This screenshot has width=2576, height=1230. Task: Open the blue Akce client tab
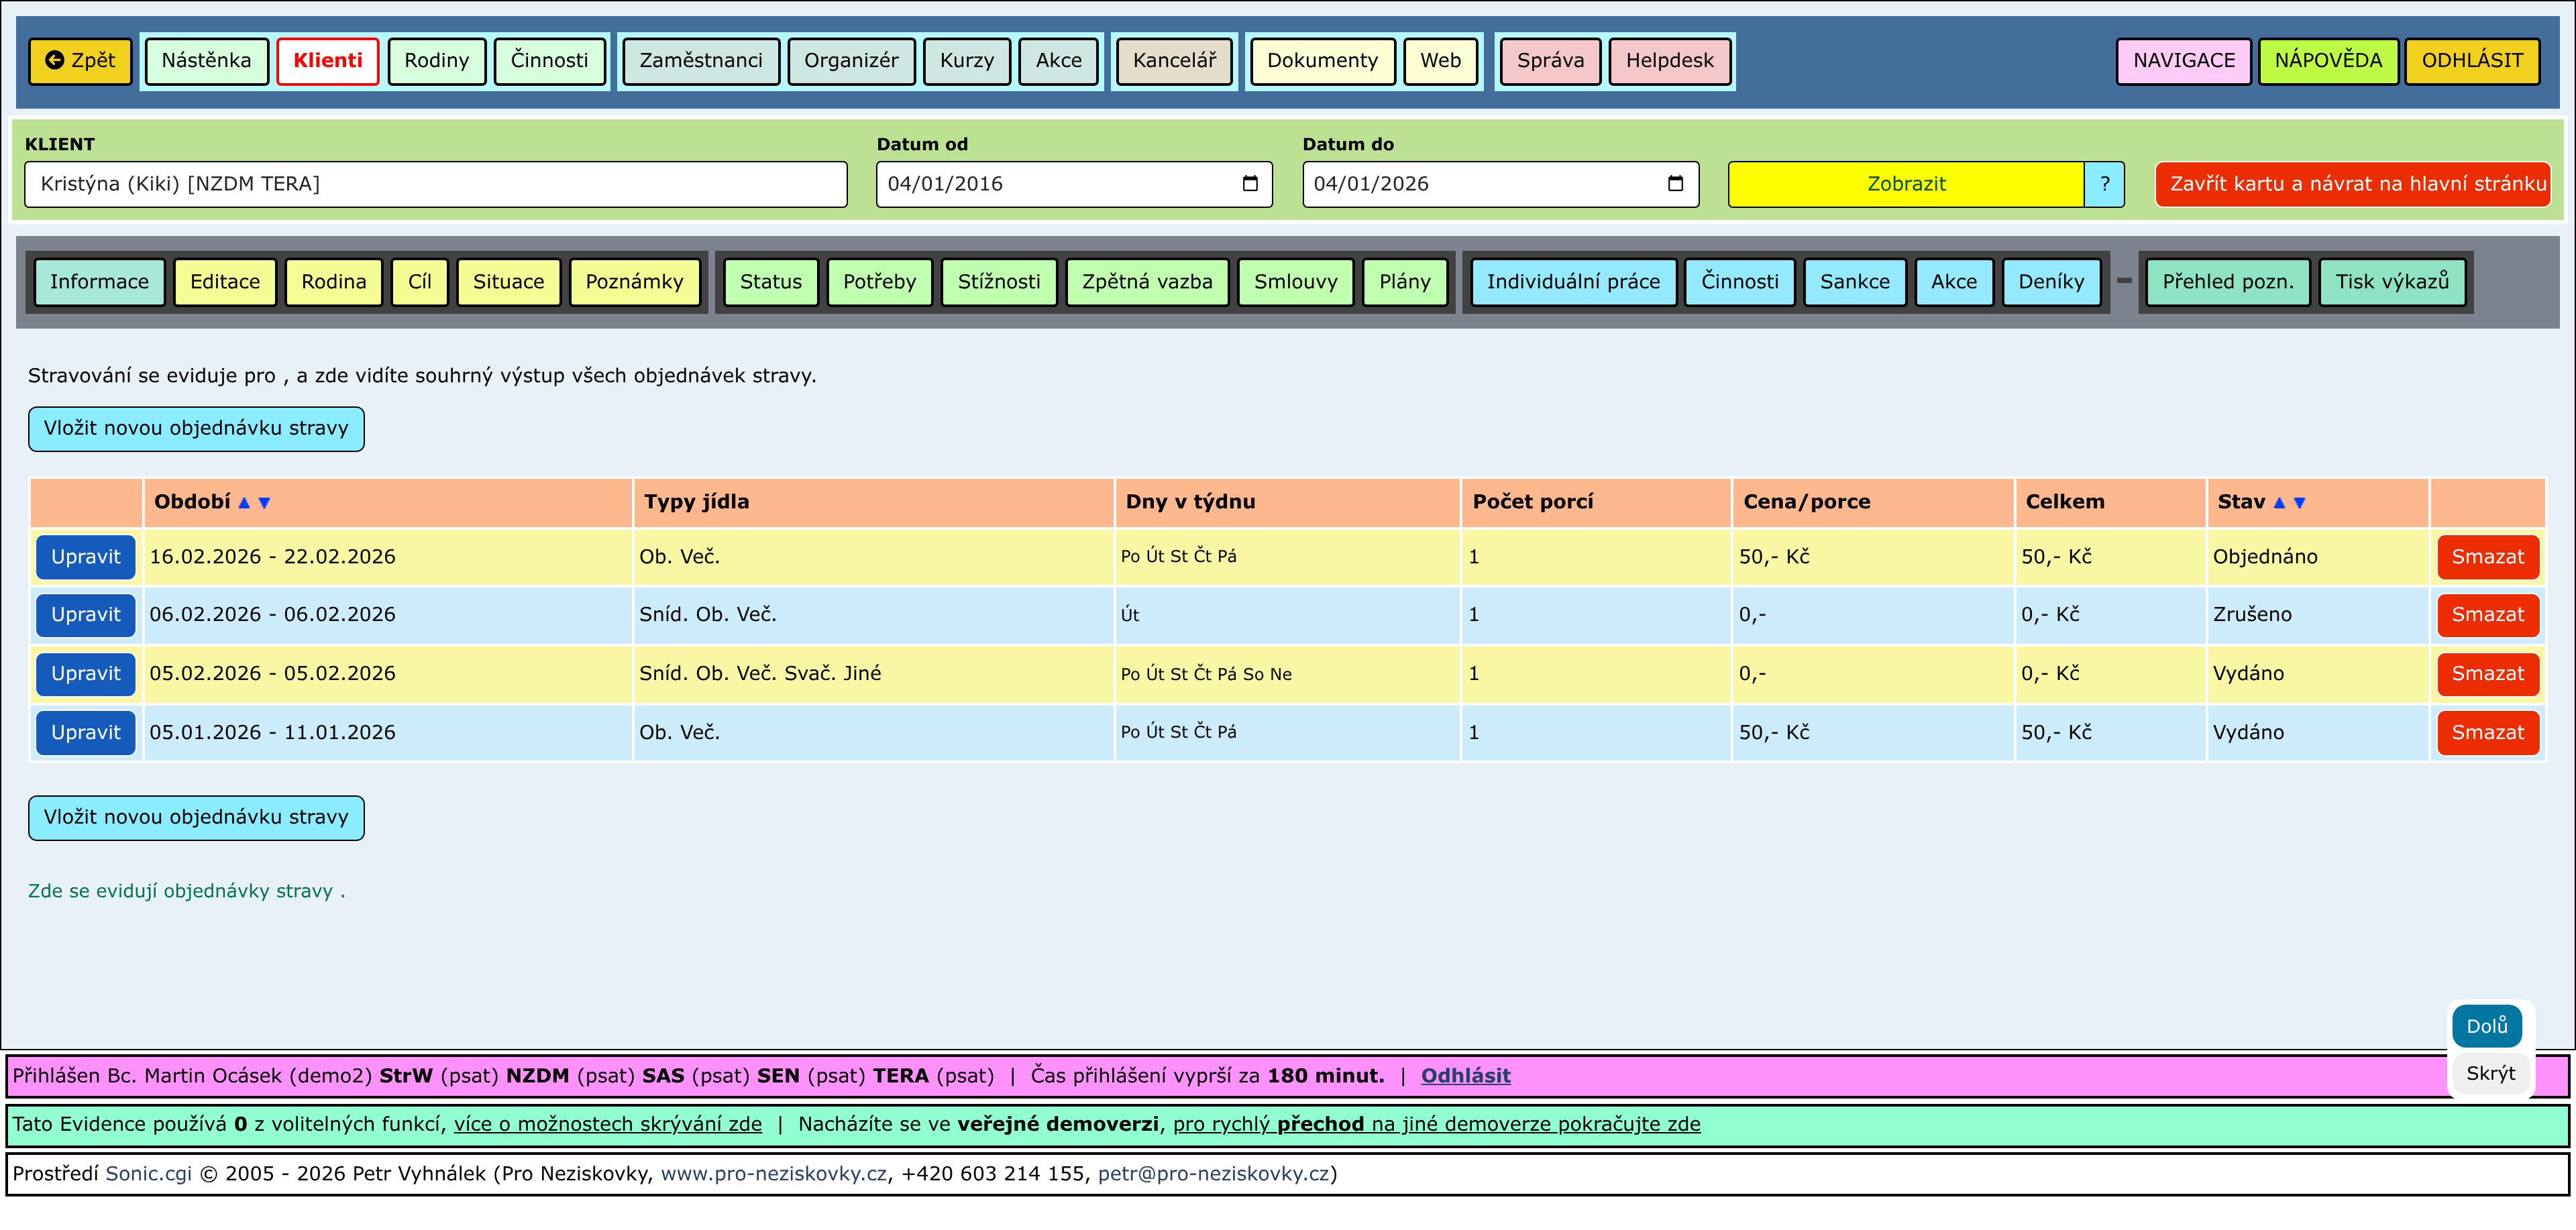click(1954, 282)
